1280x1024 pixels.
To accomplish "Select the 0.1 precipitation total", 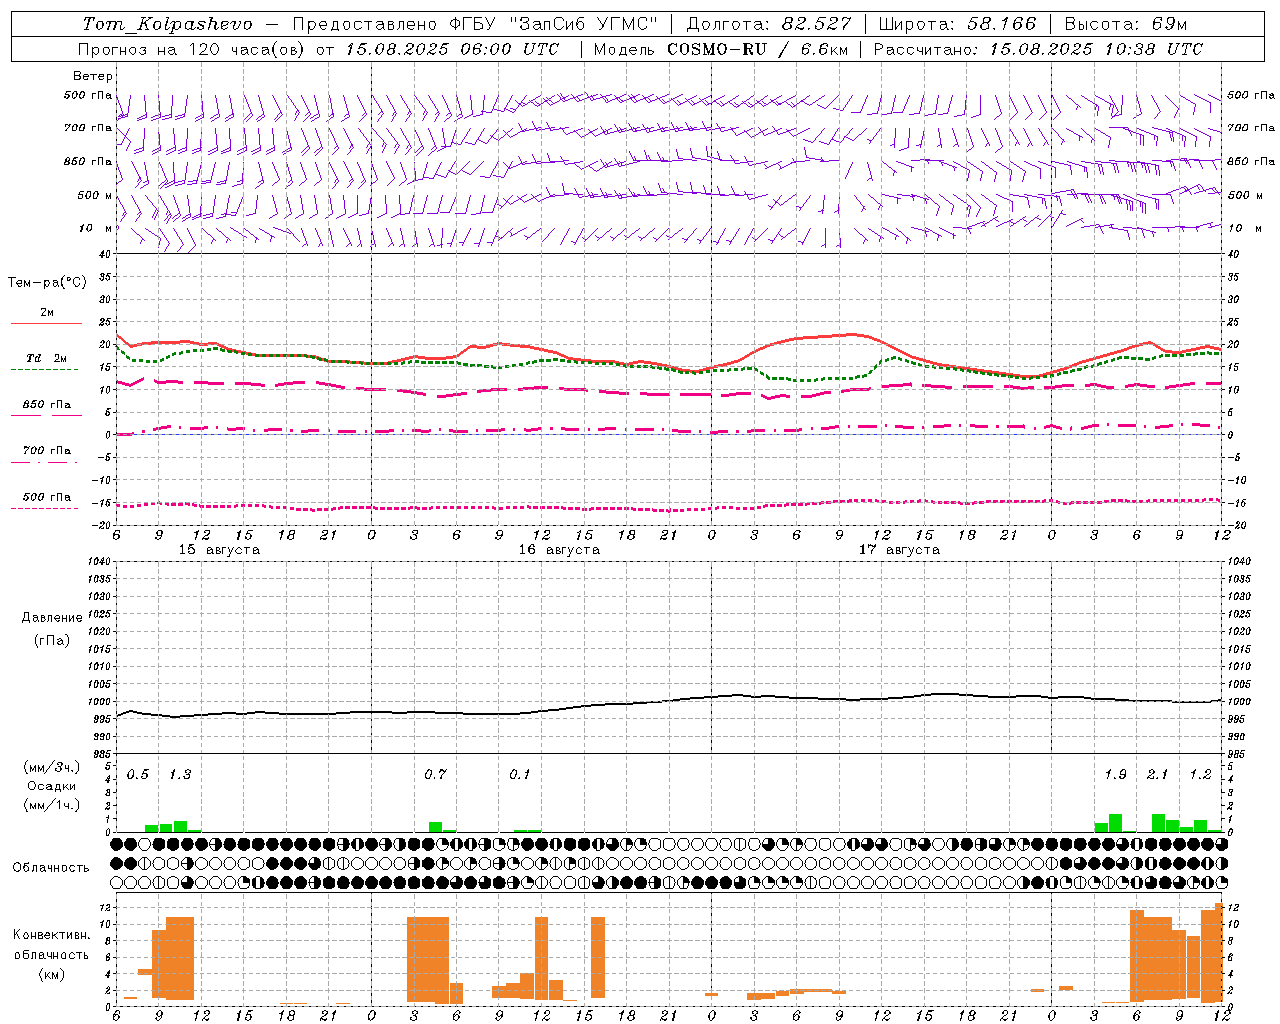I will coord(520,775).
